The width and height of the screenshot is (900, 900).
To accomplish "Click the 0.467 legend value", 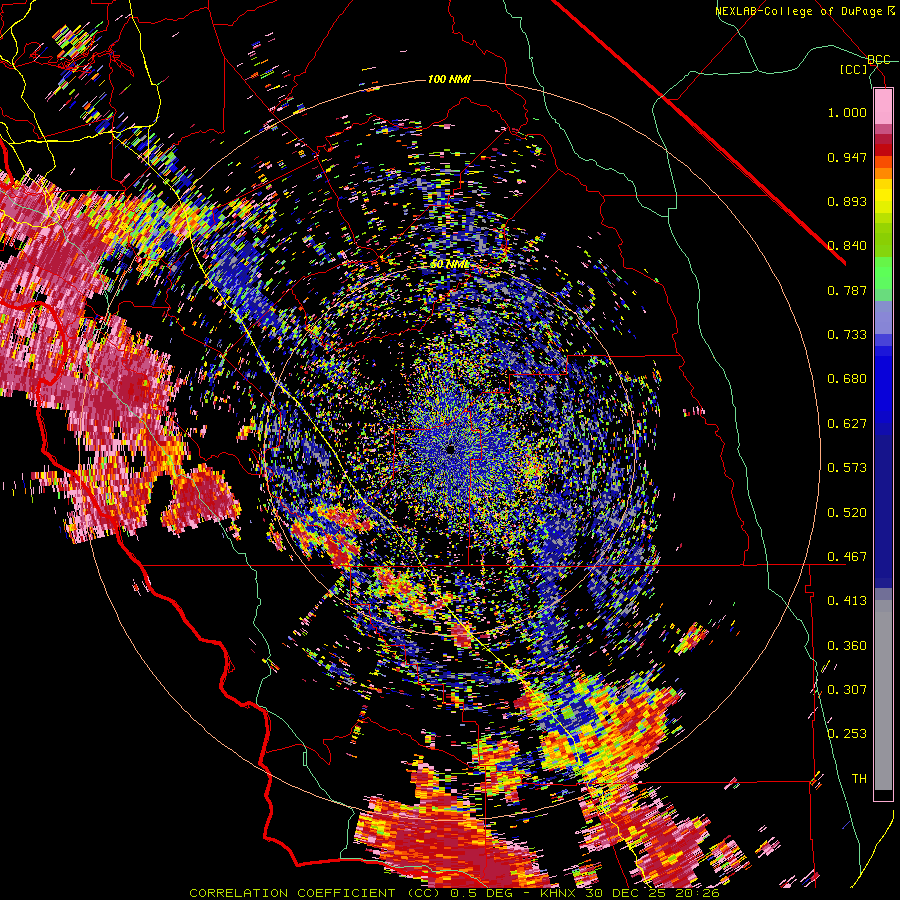I will pos(847,557).
